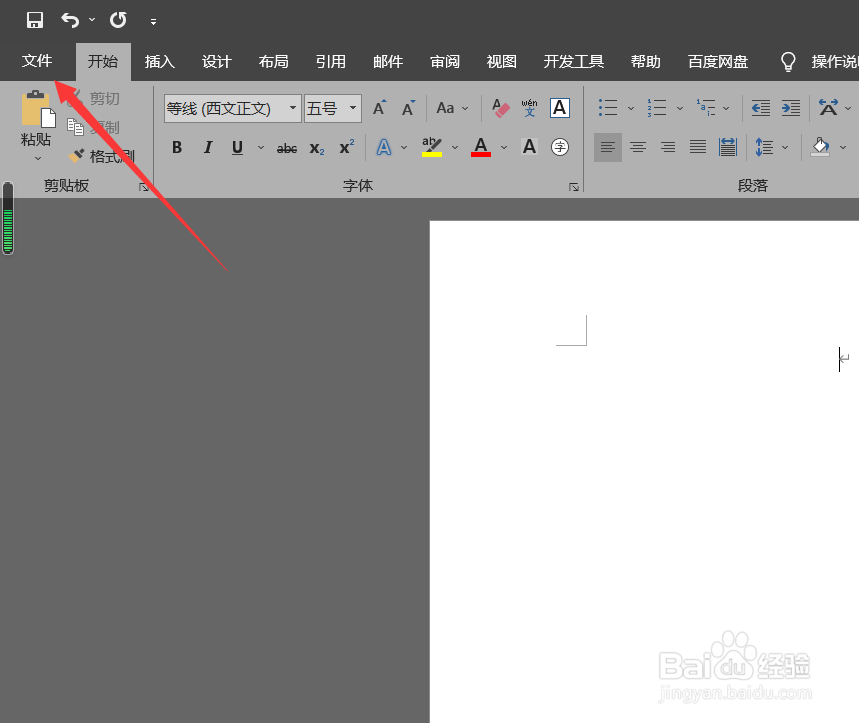859x723 pixels.
Task: Switch to the 开发工具 tab
Action: [574, 61]
